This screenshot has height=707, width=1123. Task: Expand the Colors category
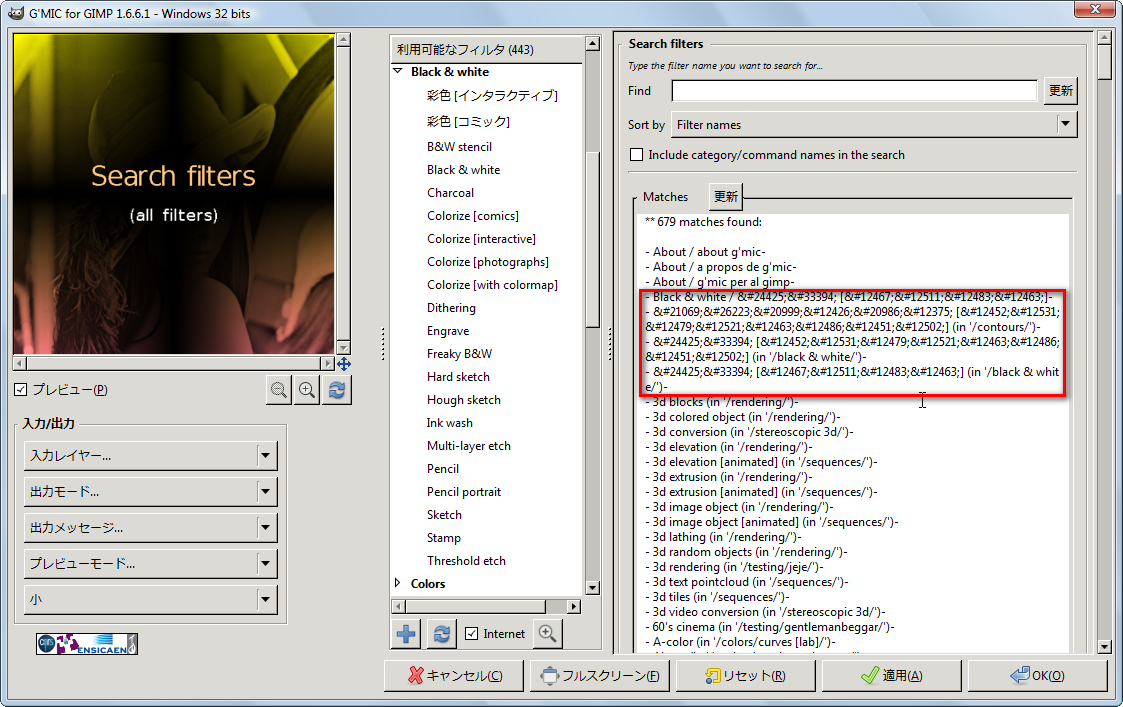(x=397, y=583)
